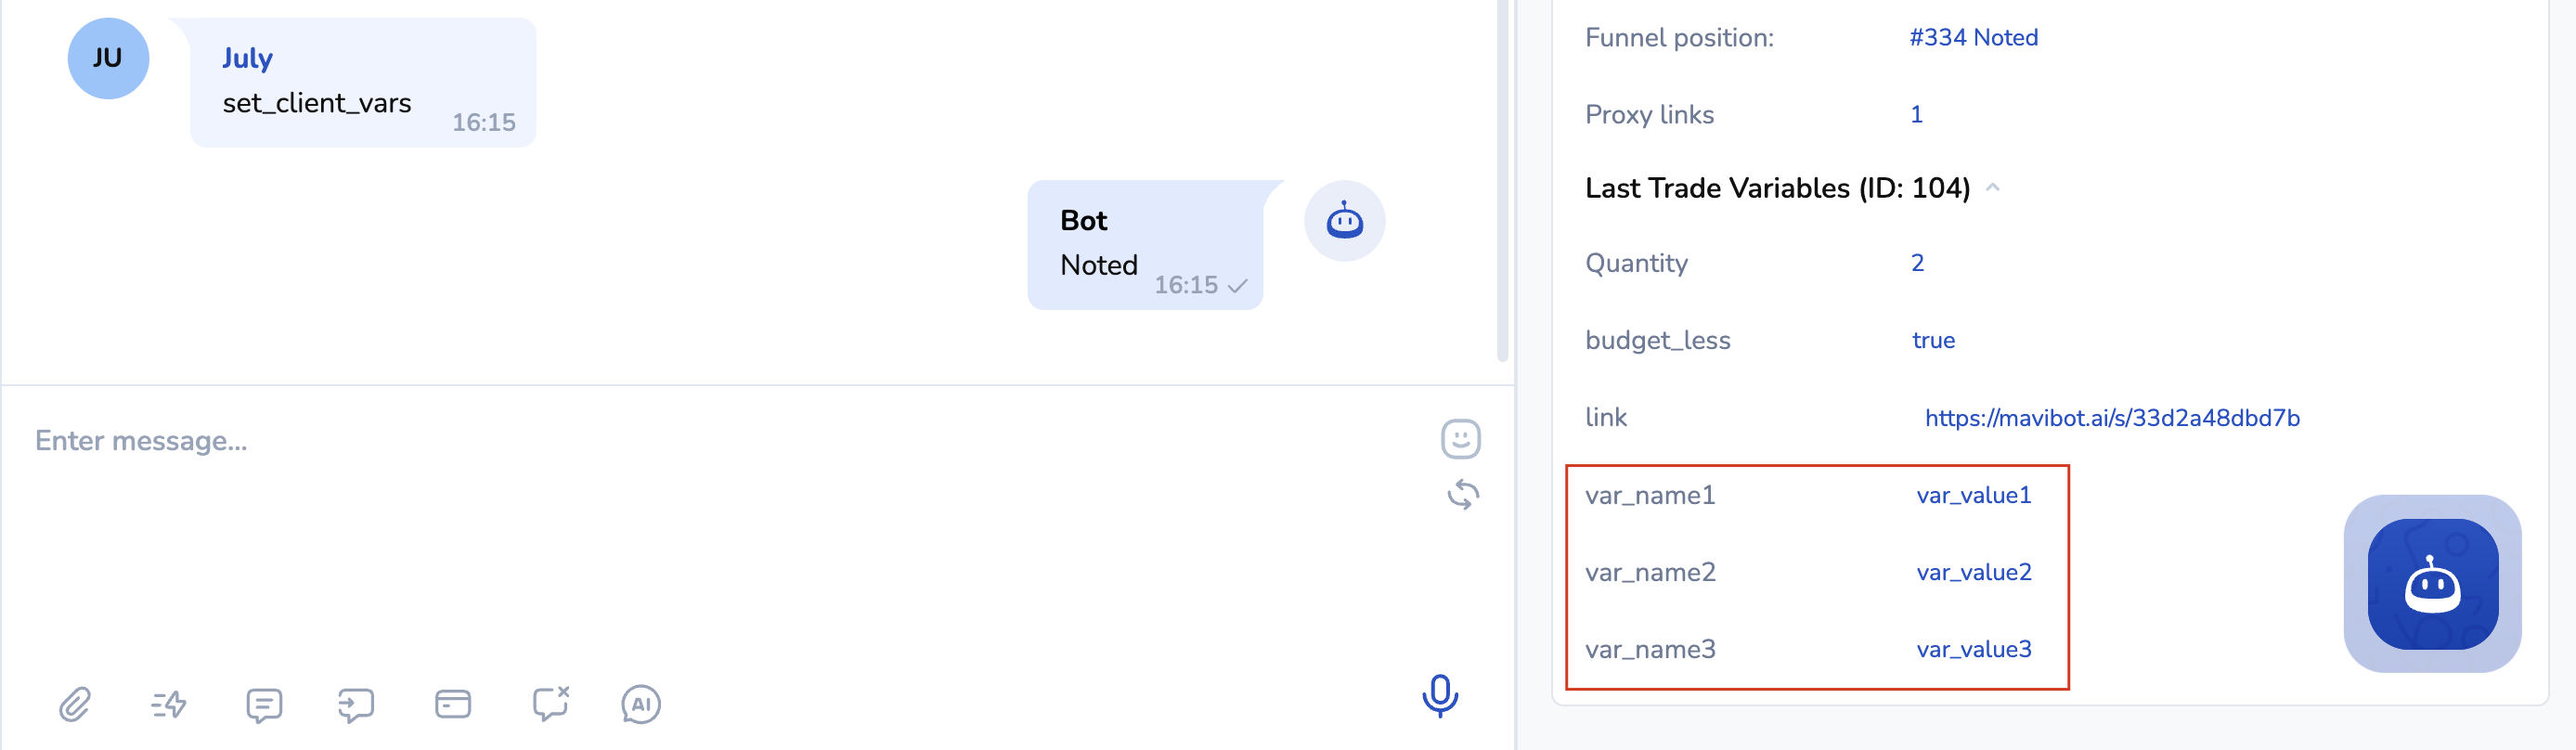
Task: Collapse Last Trade Variables section
Action: (x=1992, y=188)
